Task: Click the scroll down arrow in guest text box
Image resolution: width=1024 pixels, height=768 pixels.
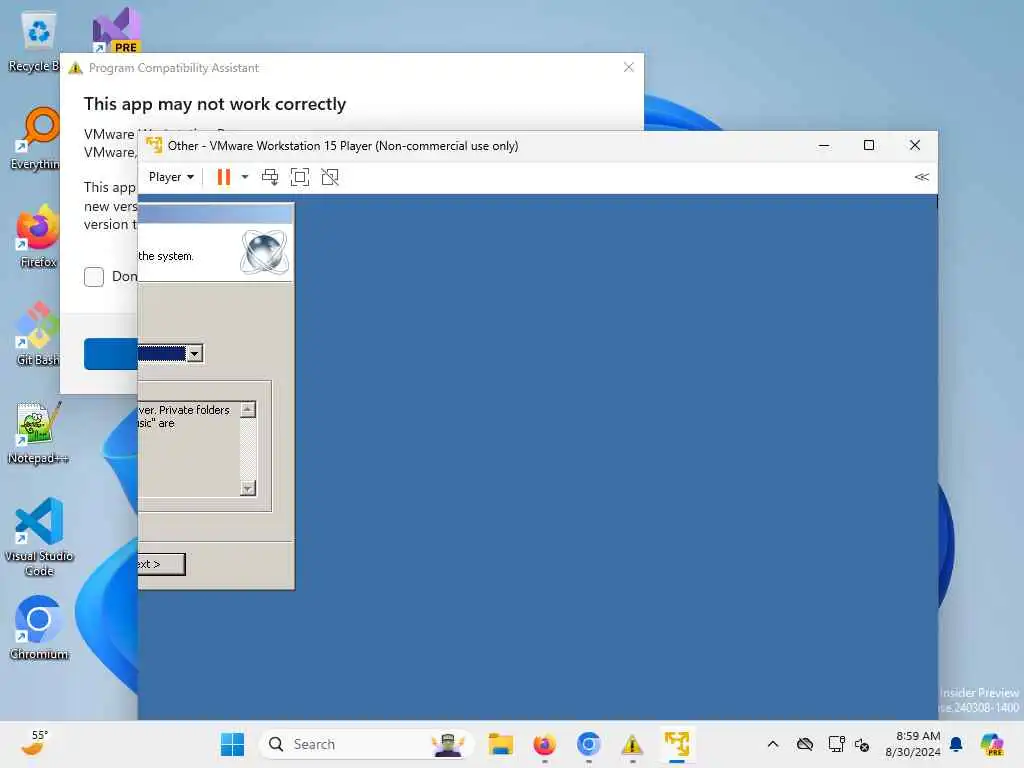Action: [x=248, y=488]
